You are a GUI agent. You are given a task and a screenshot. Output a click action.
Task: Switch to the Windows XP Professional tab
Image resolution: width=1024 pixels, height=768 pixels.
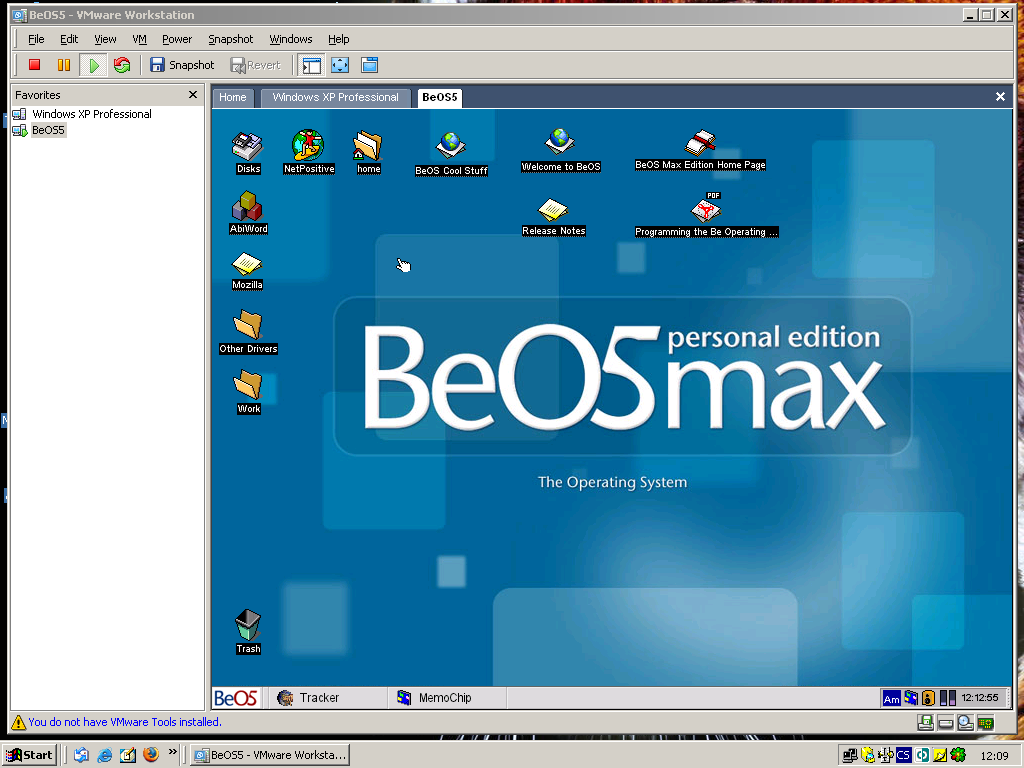click(x=336, y=97)
